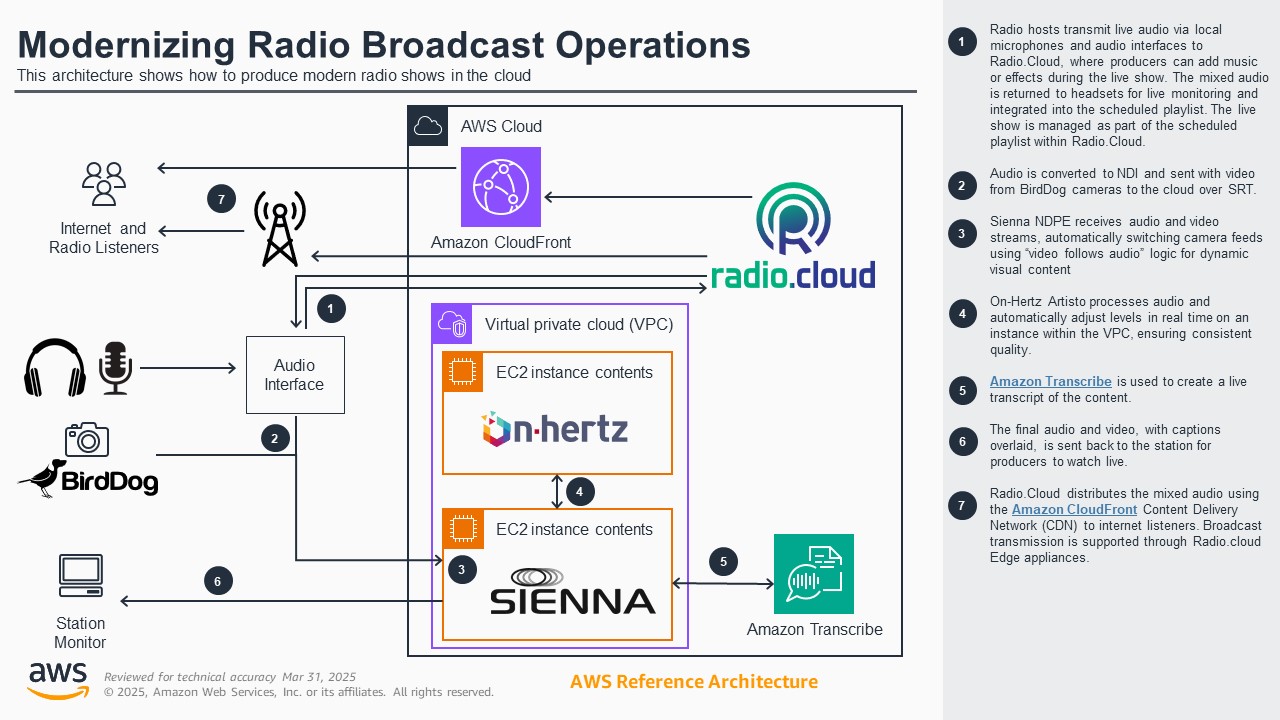Click the Internet and Radio Listeners people icon
Viewport: 1280px width, 720px height.
pyautogui.click(x=103, y=185)
